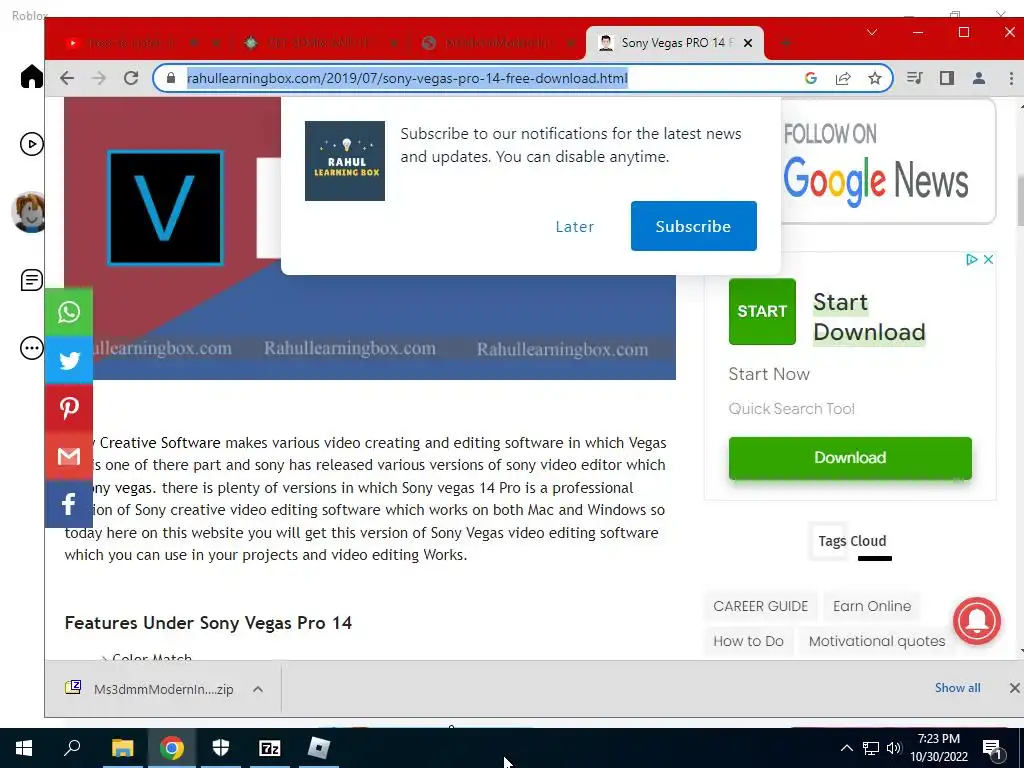Screen dimensions: 1024x768
Task: Switch to the Sony Vegas PRO 14 tab
Action: 675,42
